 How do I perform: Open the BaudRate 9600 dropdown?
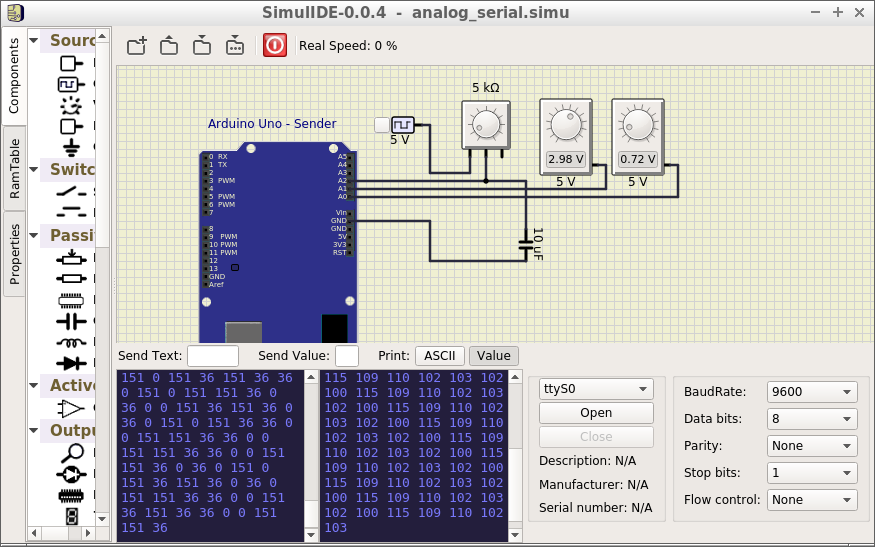(812, 392)
